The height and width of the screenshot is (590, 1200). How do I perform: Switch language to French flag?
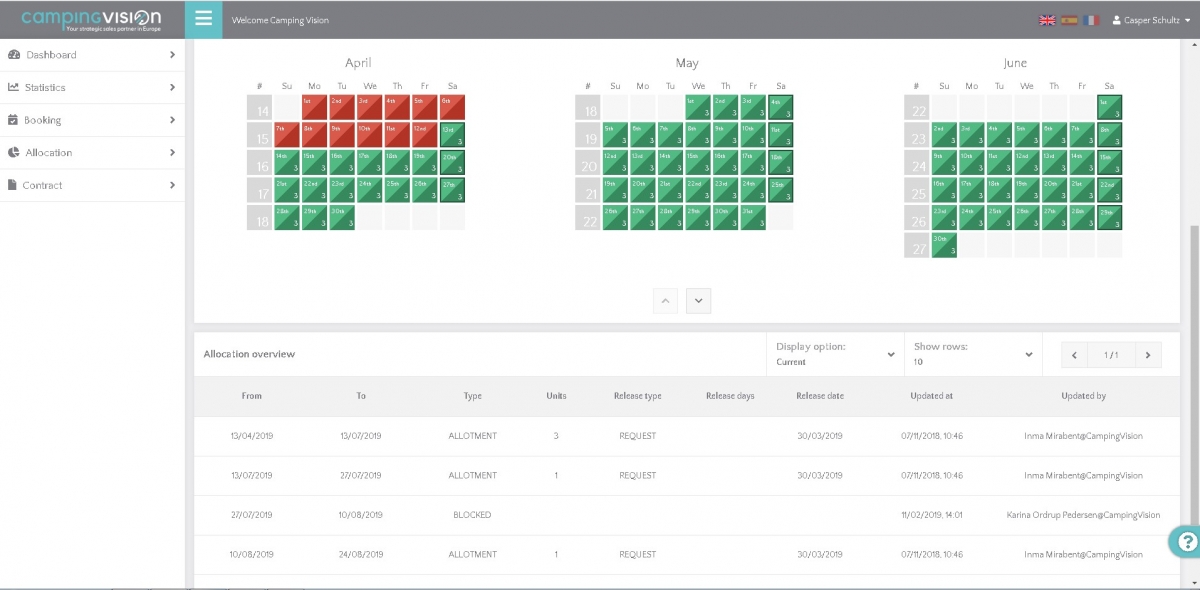1091,20
